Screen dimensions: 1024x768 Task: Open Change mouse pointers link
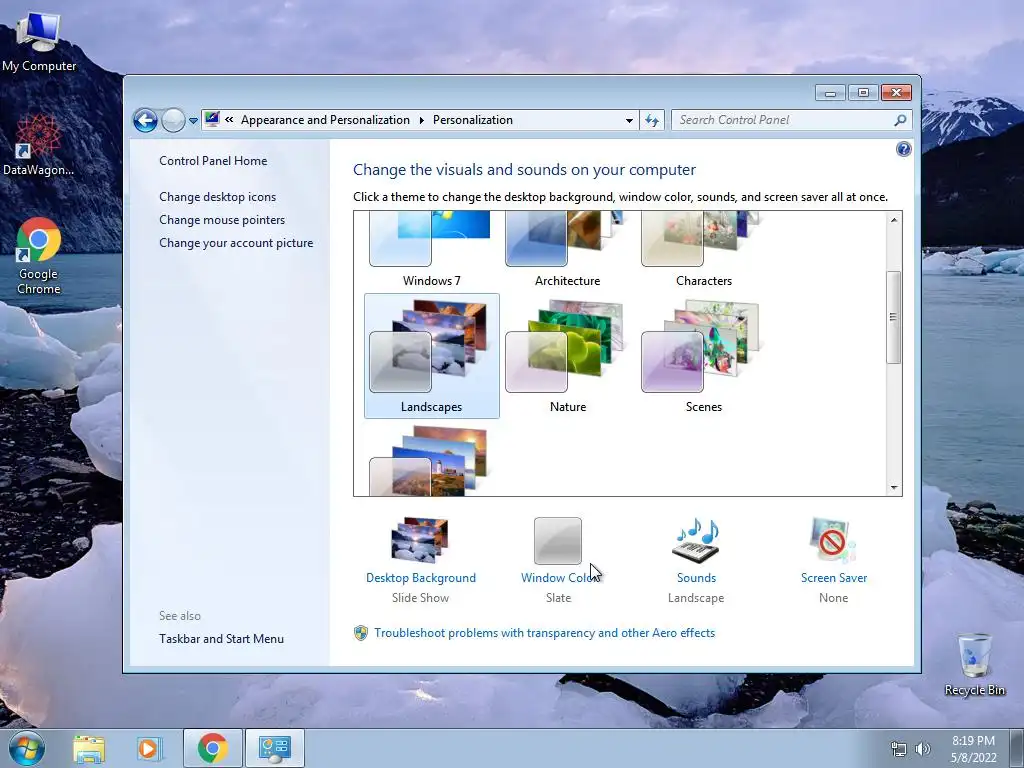coord(222,220)
